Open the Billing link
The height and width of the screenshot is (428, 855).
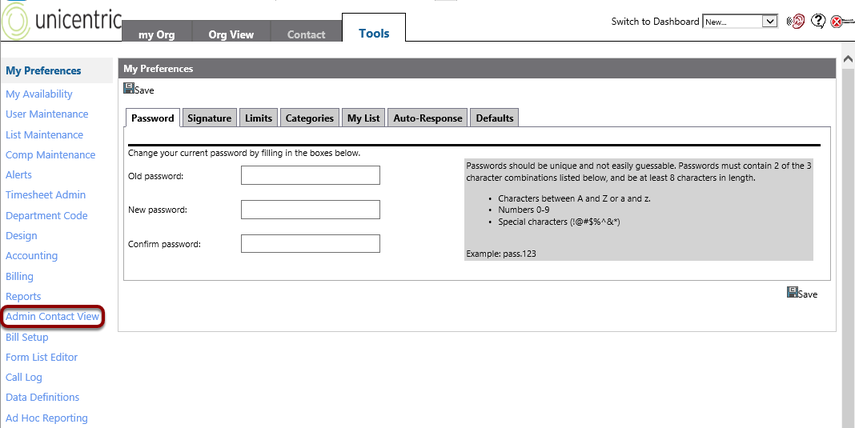point(19,276)
